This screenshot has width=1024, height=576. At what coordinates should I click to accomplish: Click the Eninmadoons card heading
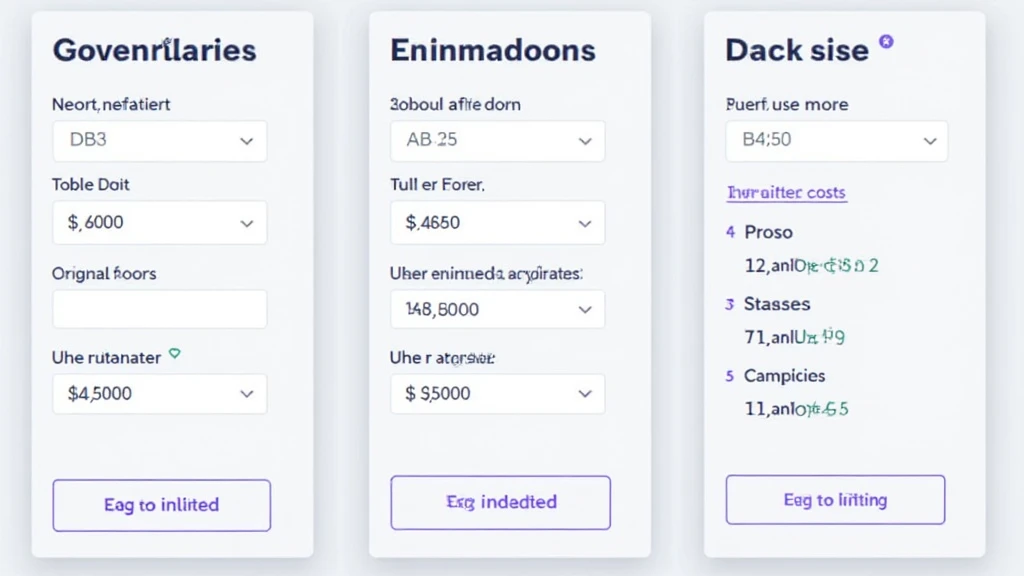tap(493, 50)
